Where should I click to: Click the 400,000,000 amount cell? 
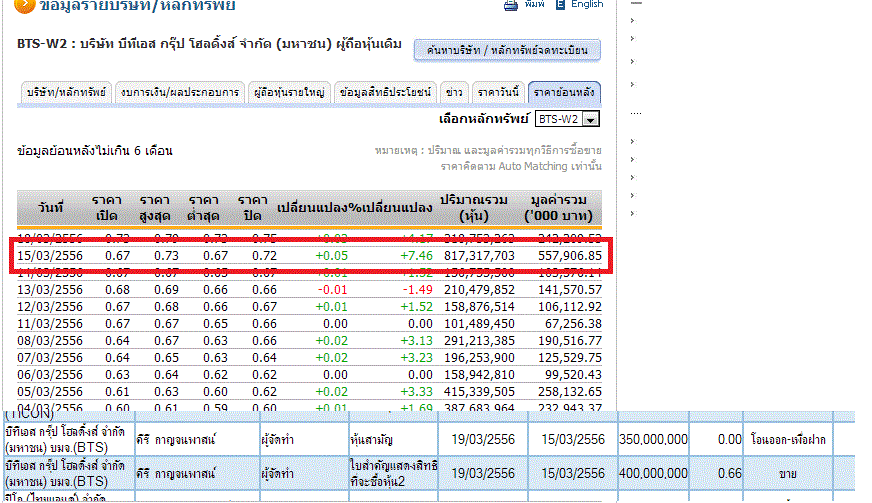(653, 474)
